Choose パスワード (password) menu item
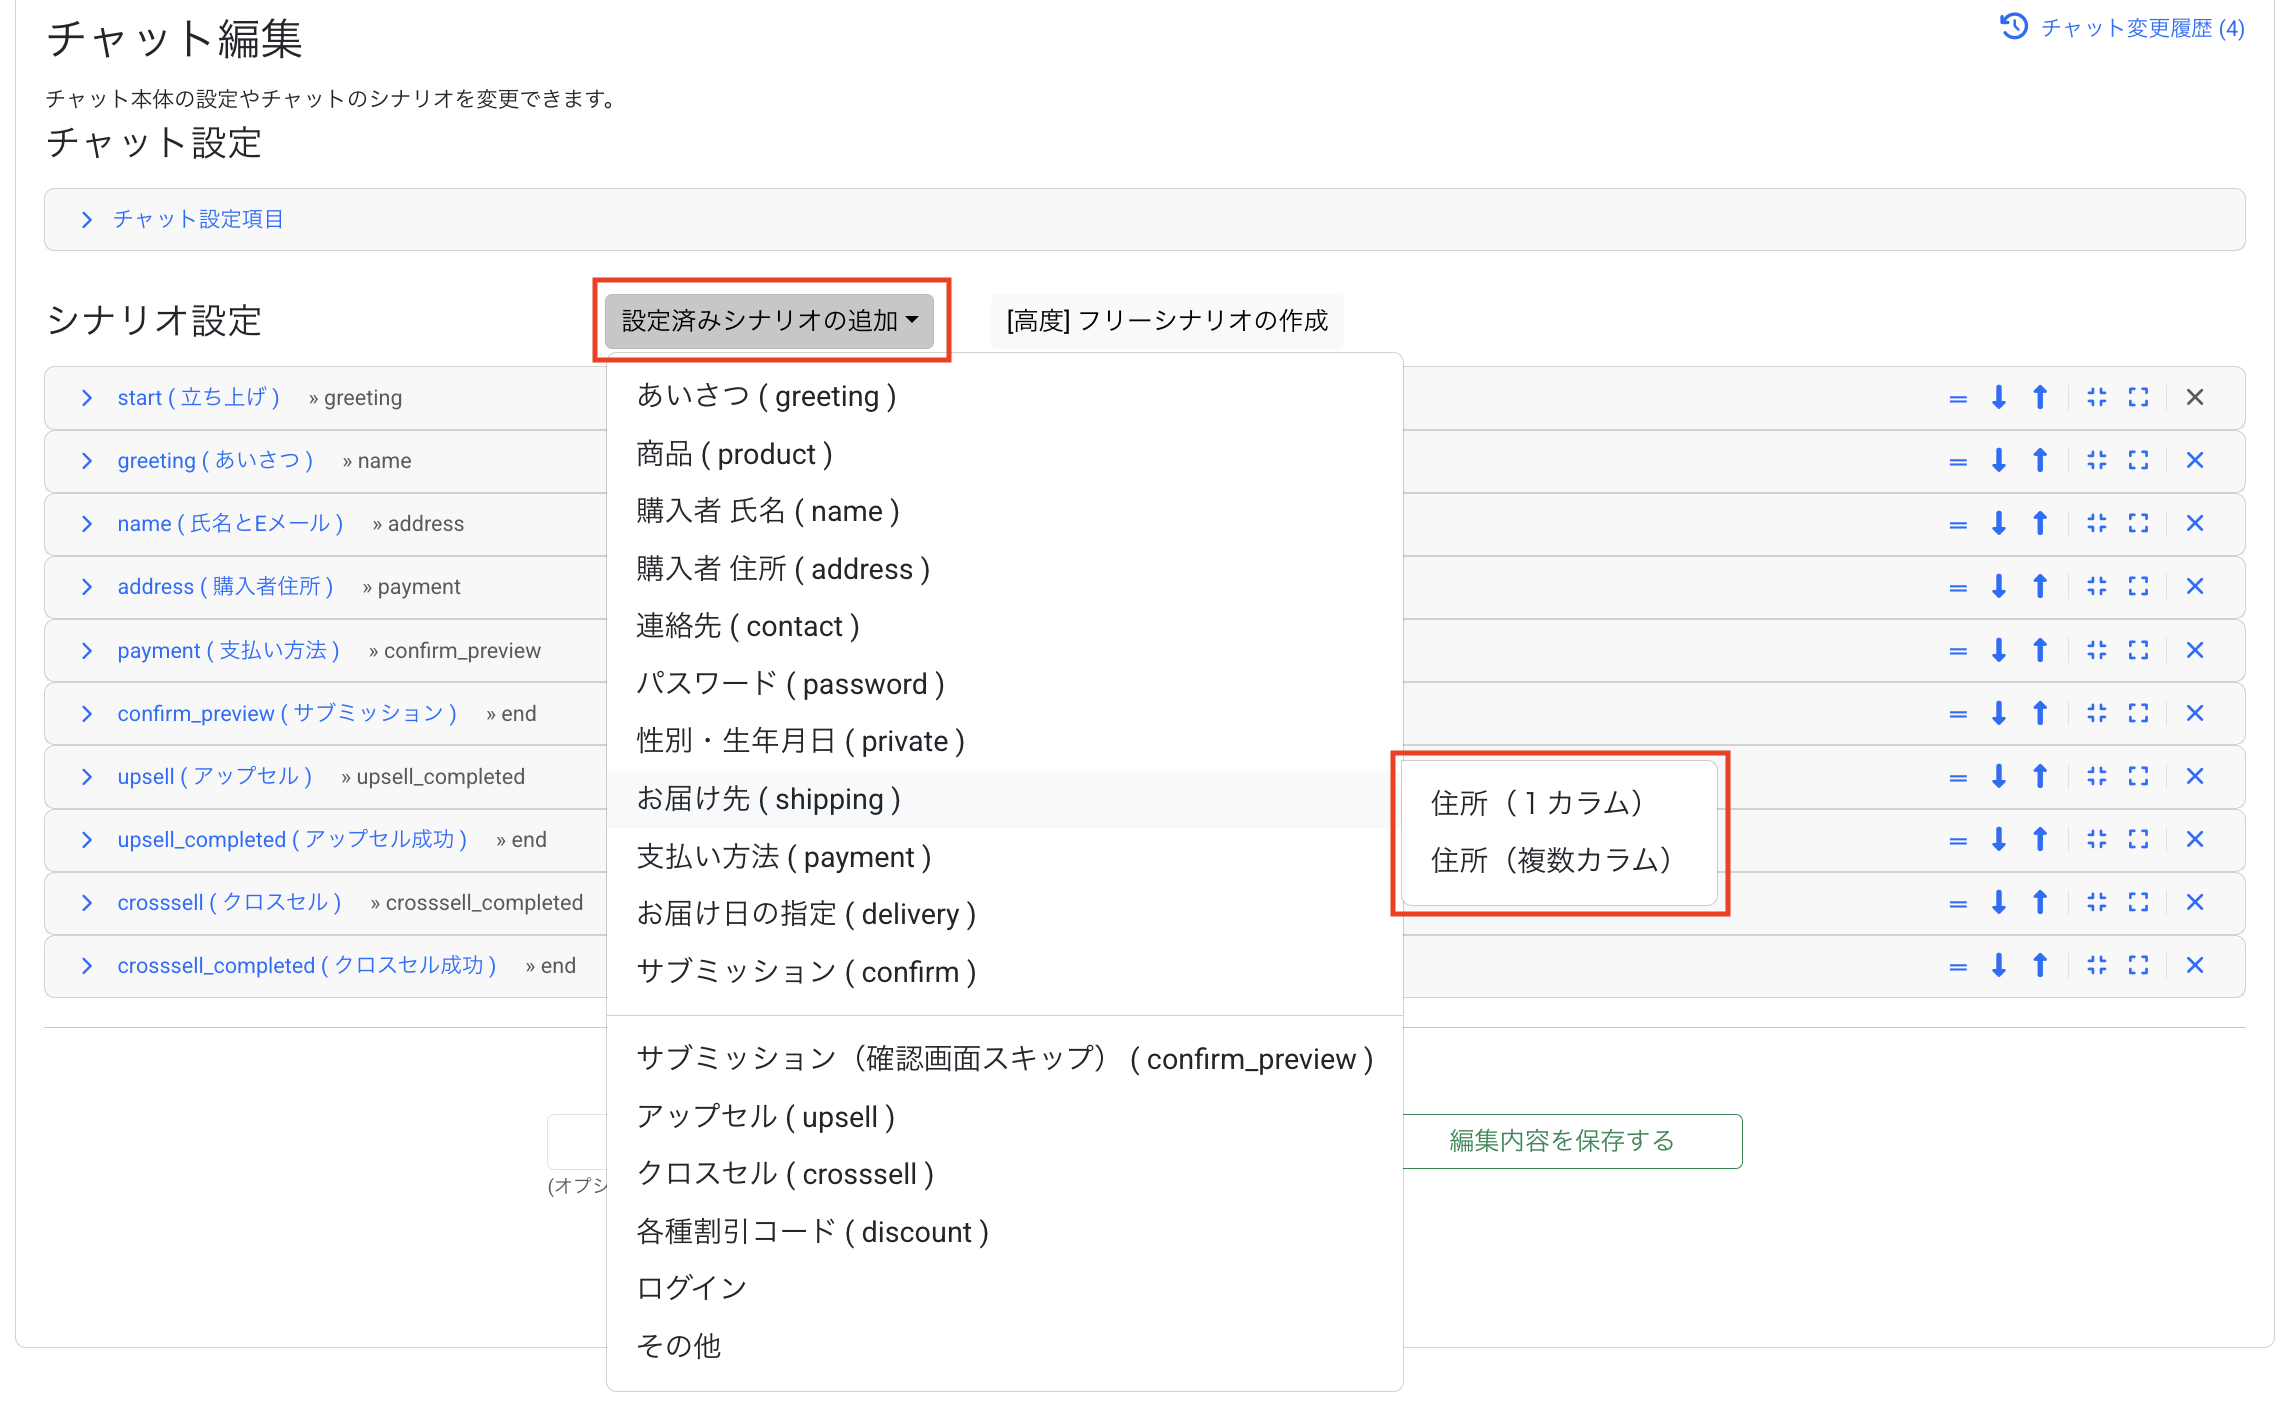Viewport: 2287px width, 1403px height. 1004,684
